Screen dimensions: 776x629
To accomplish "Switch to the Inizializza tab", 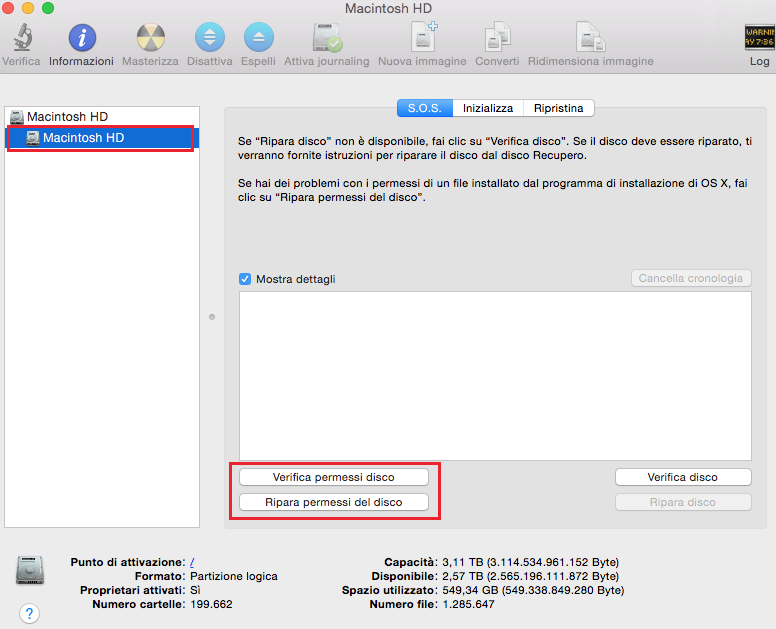I will pos(488,108).
